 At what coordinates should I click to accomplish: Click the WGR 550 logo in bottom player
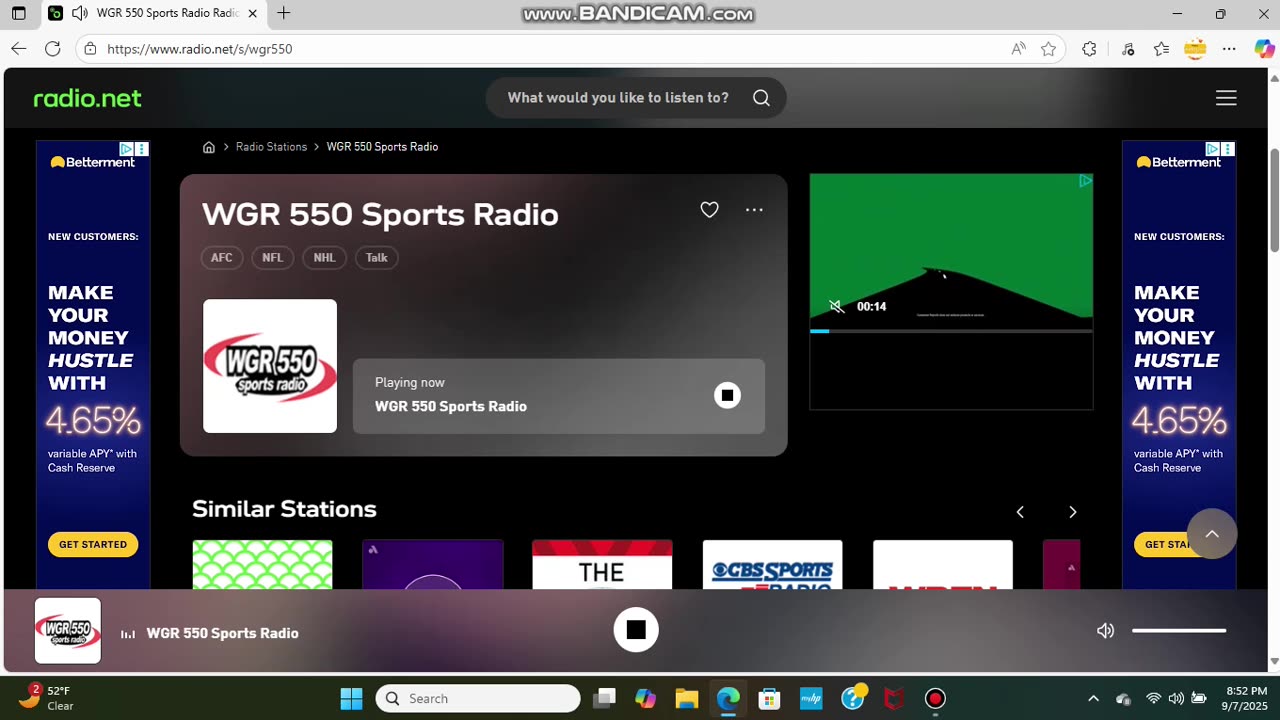click(68, 631)
